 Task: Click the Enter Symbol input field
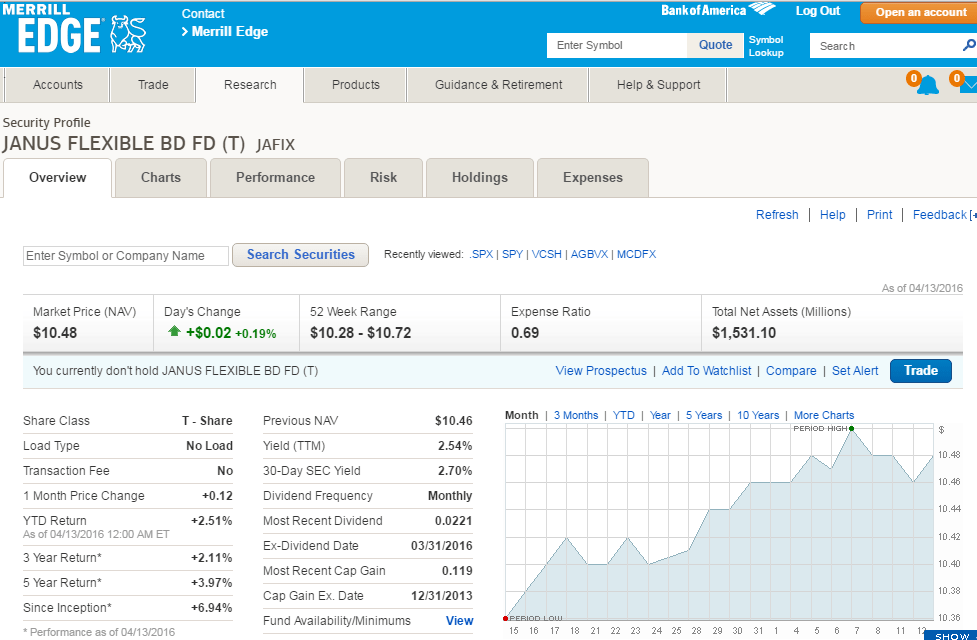[615, 45]
